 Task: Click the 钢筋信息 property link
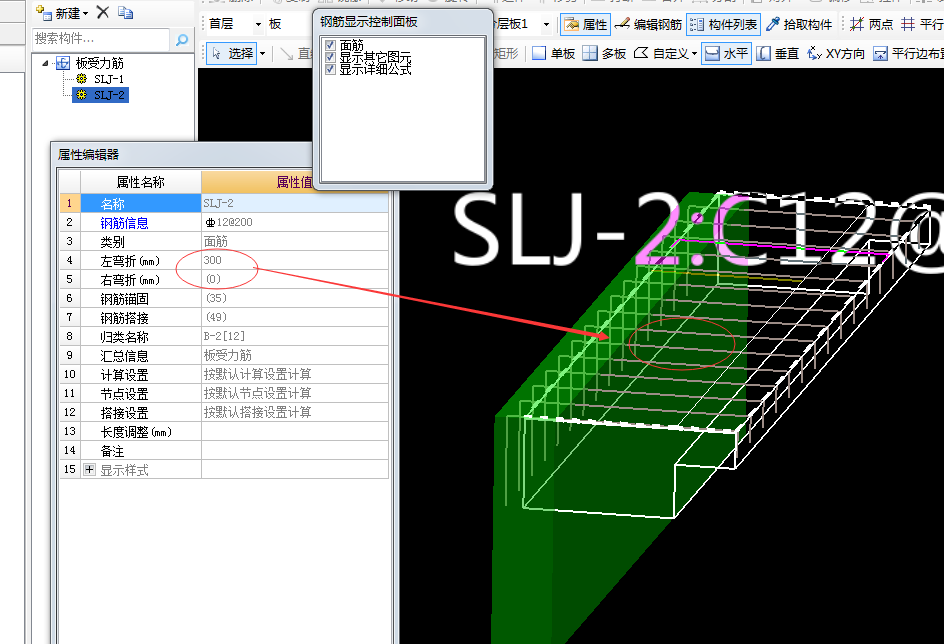(124, 223)
